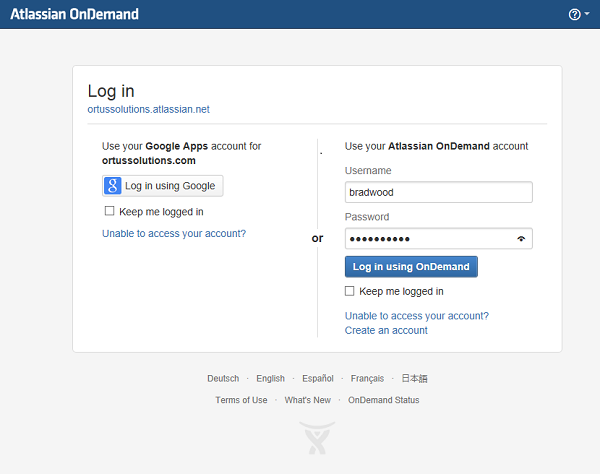Click Unable to access your account under OnDemand
The width and height of the screenshot is (600, 474).
[x=417, y=316]
